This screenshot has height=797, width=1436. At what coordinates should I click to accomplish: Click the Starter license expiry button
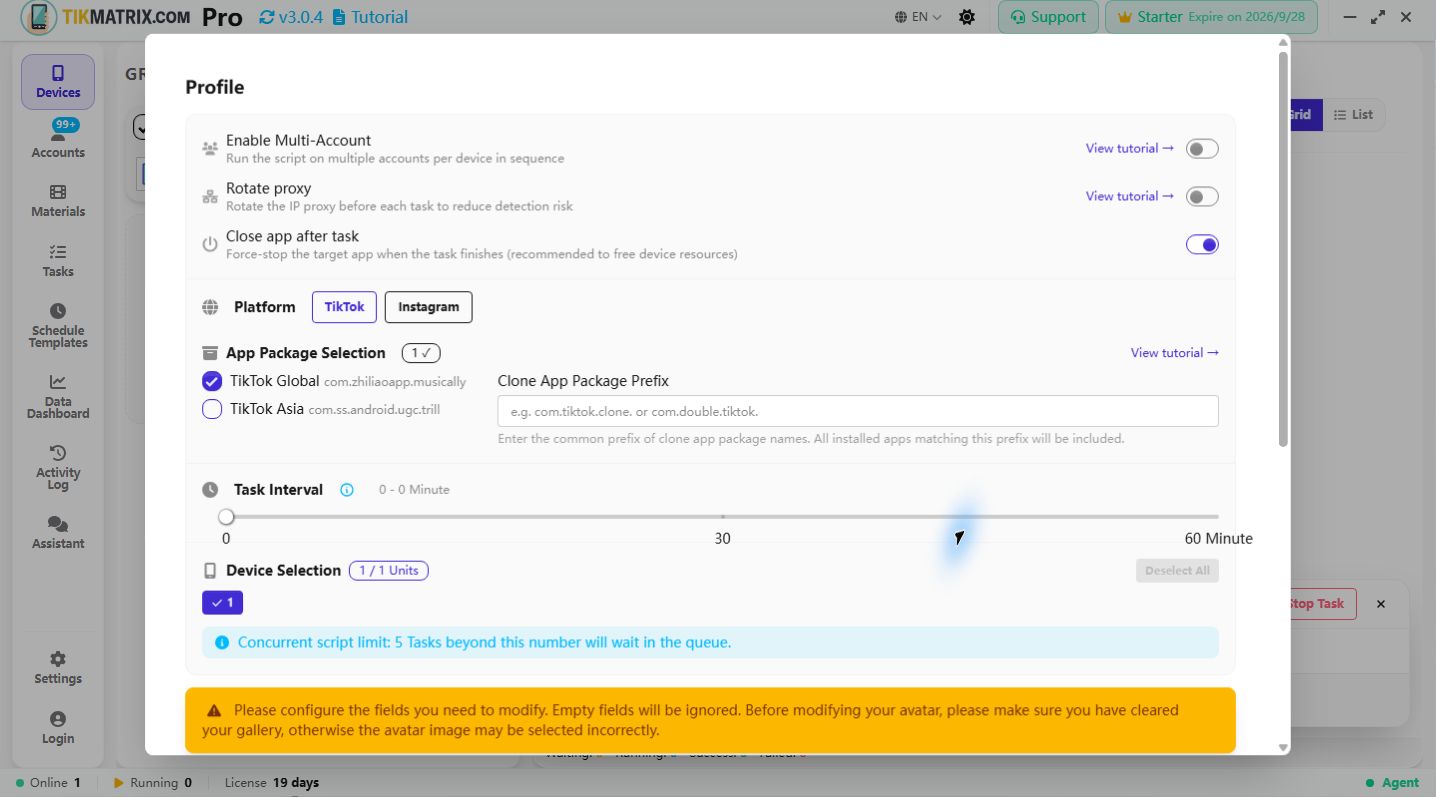[x=1211, y=17]
